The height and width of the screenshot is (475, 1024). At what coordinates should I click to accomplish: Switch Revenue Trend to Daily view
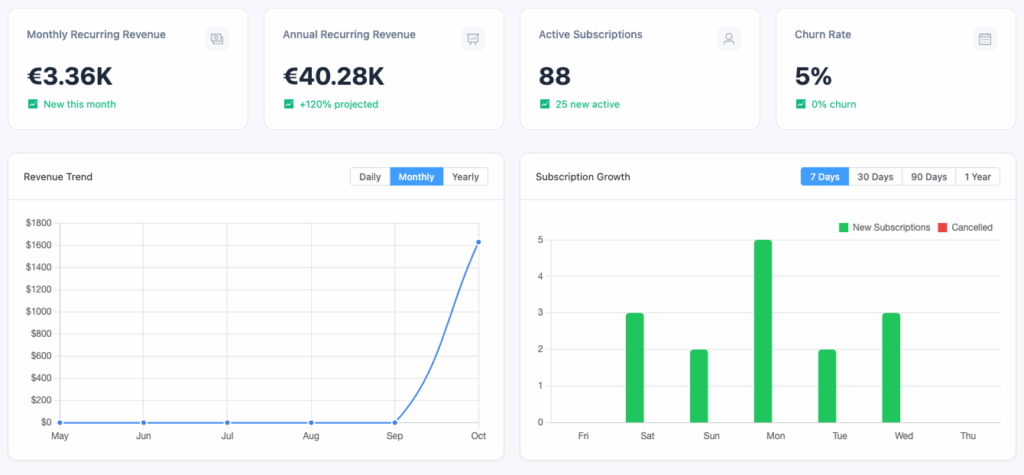pos(370,177)
